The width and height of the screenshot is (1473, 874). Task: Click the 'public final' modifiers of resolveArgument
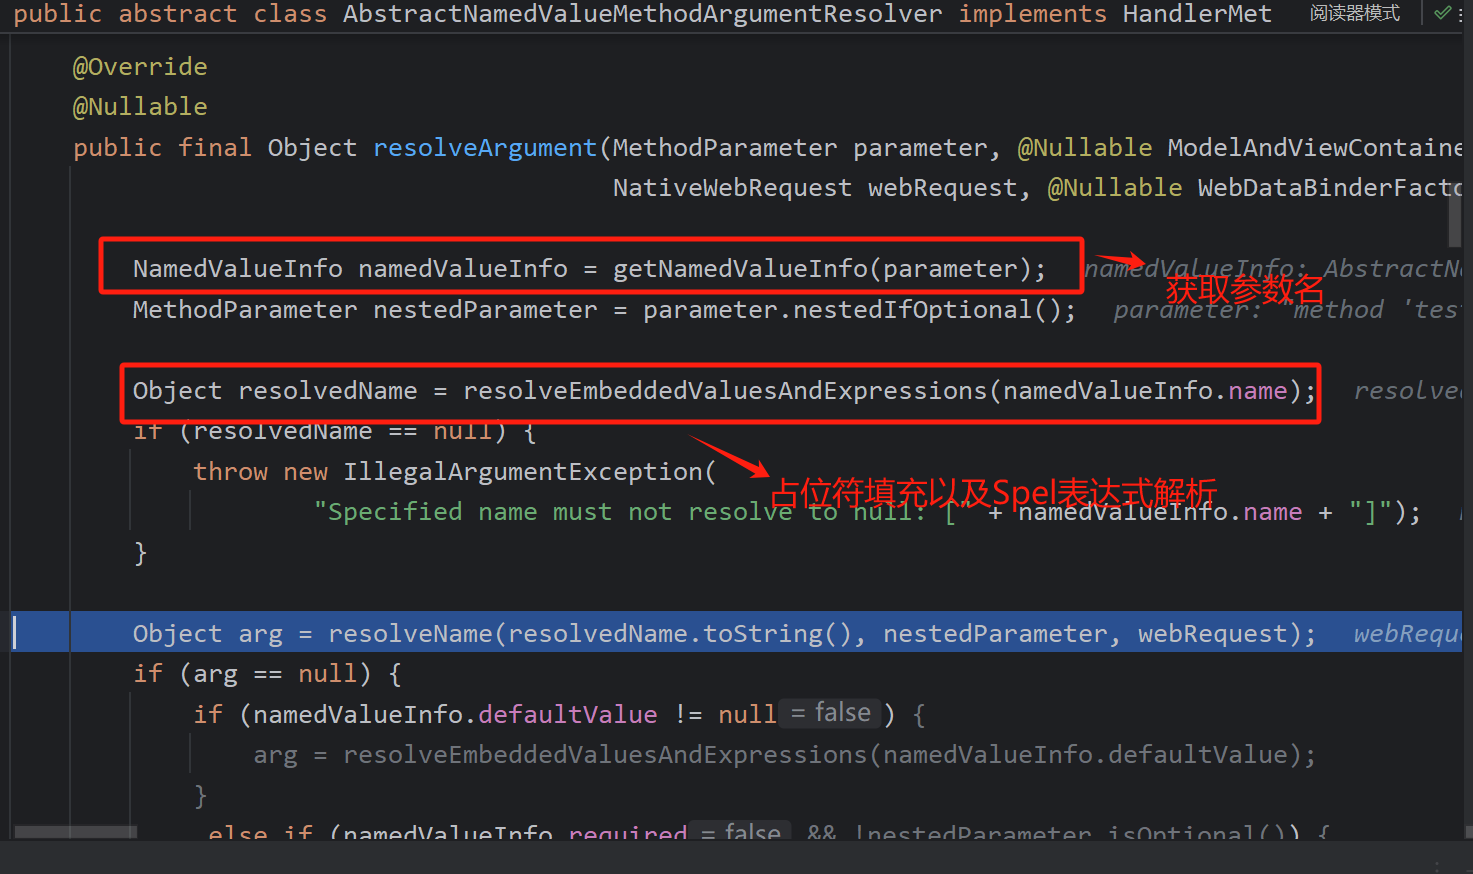tap(162, 148)
